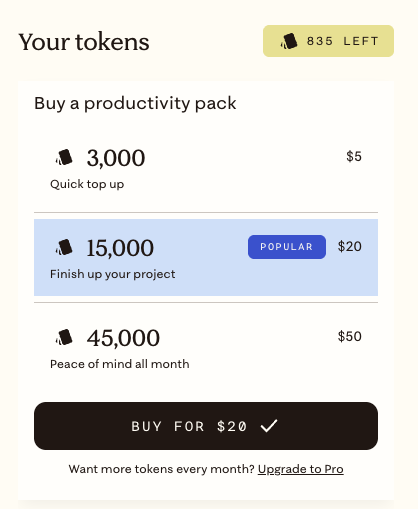This screenshot has width=418, height=509.
Task: Click the $5 price label
Action: pyautogui.click(x=354, y=156)
